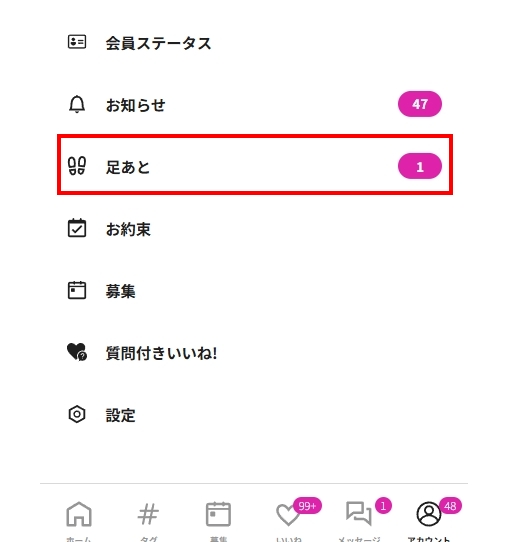Viewport: 527px width, 542px height.
Task: Click the footprints icon beside 足あと
Action: click(77, 166)
